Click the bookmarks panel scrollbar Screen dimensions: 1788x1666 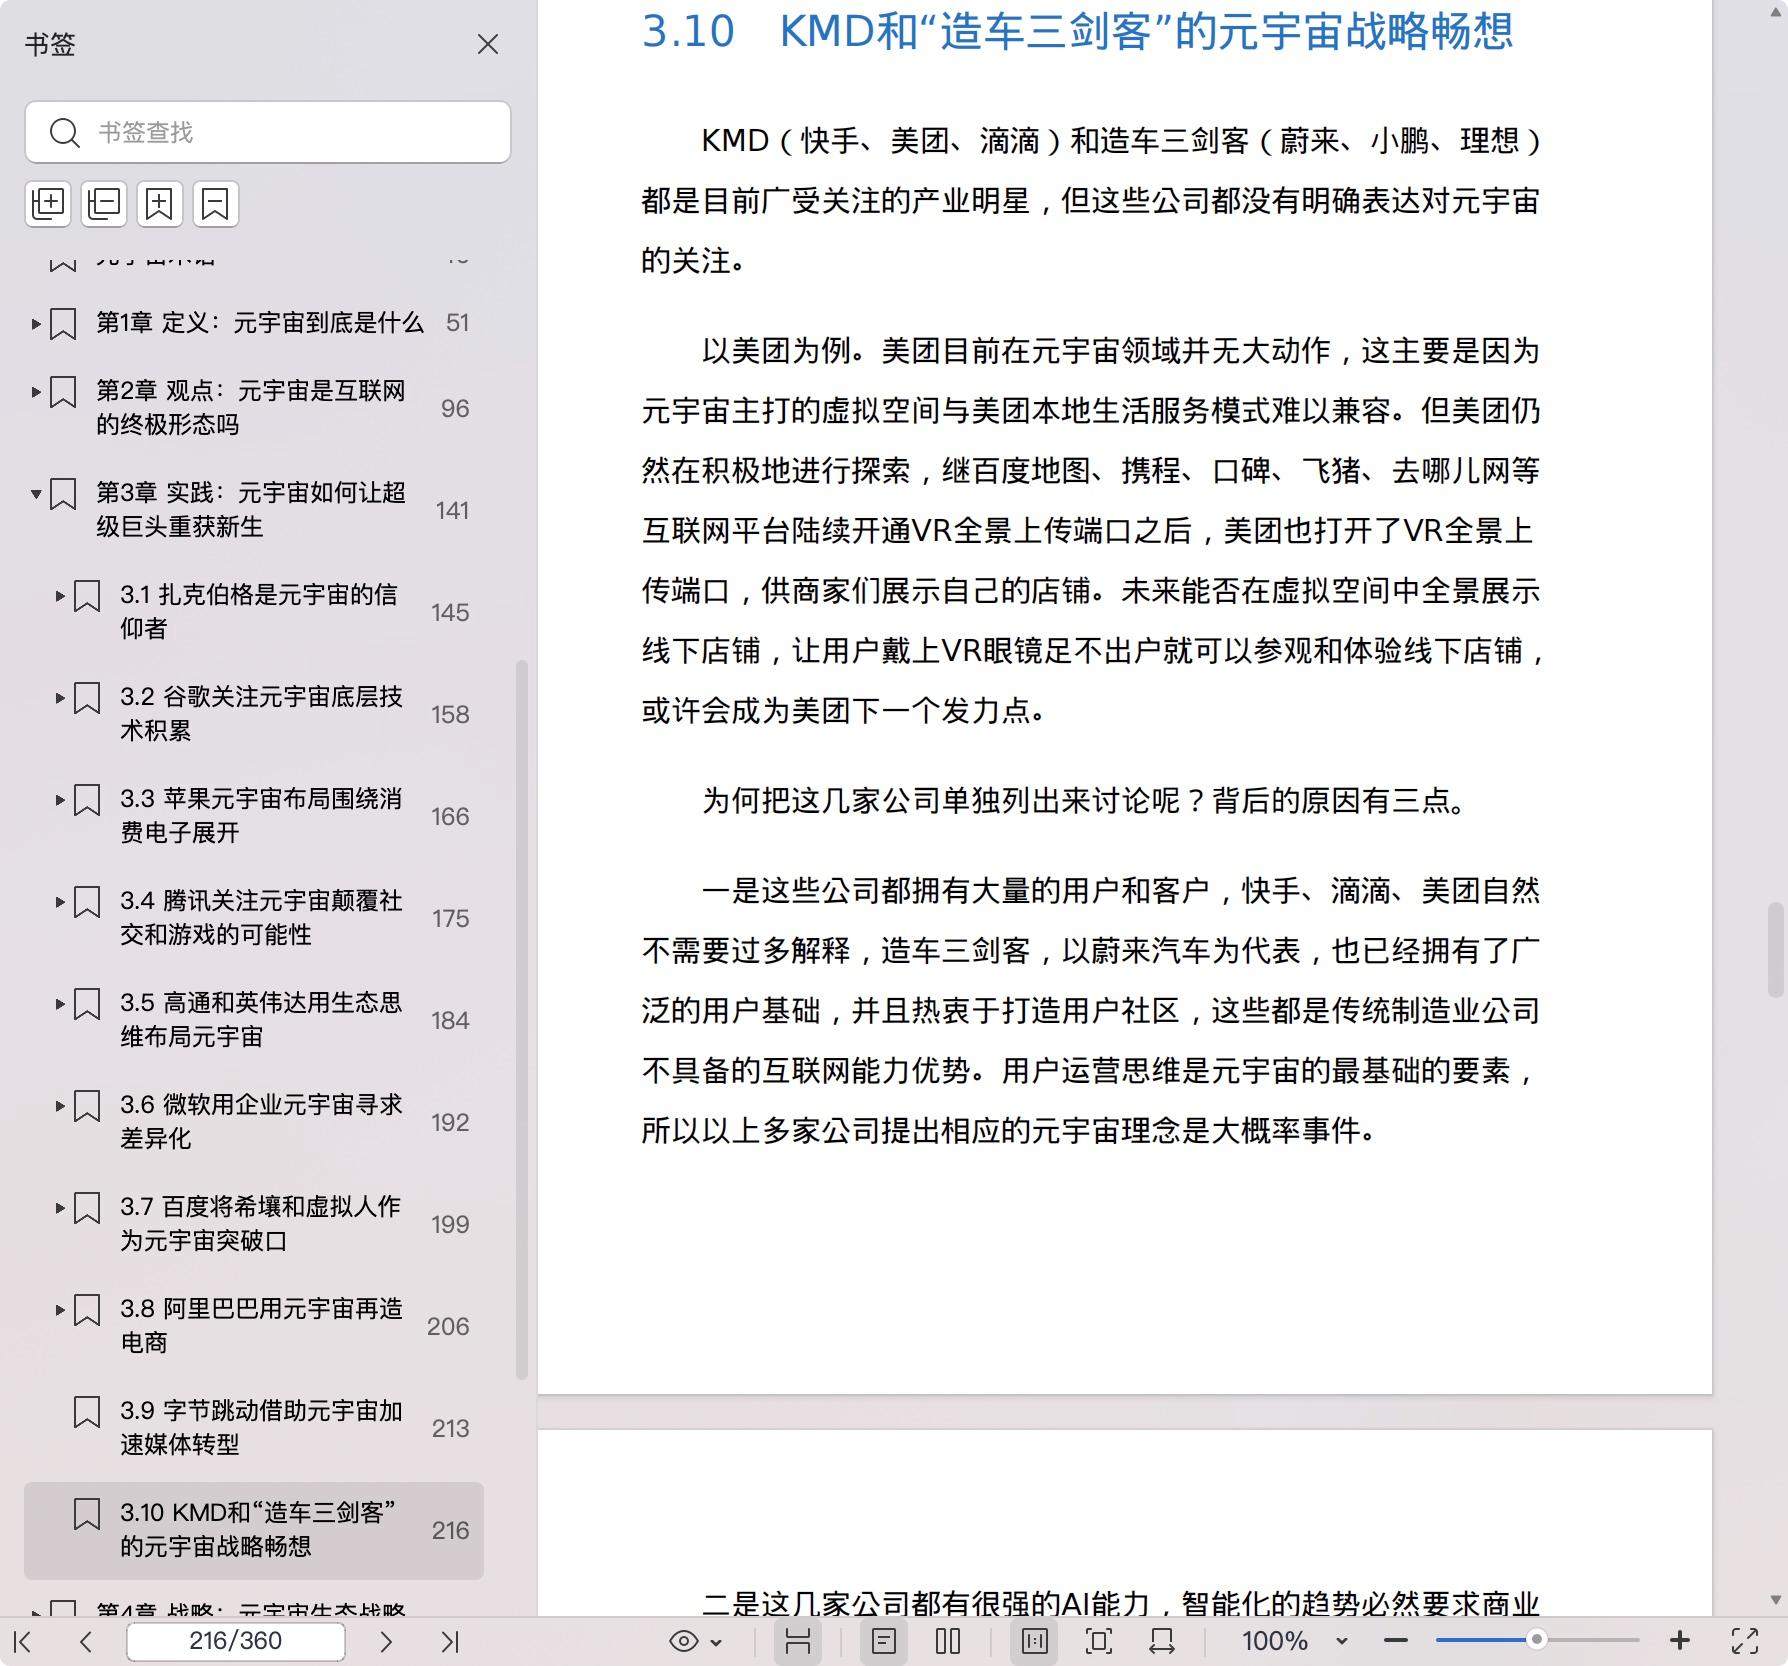(x=521, y=1020)
